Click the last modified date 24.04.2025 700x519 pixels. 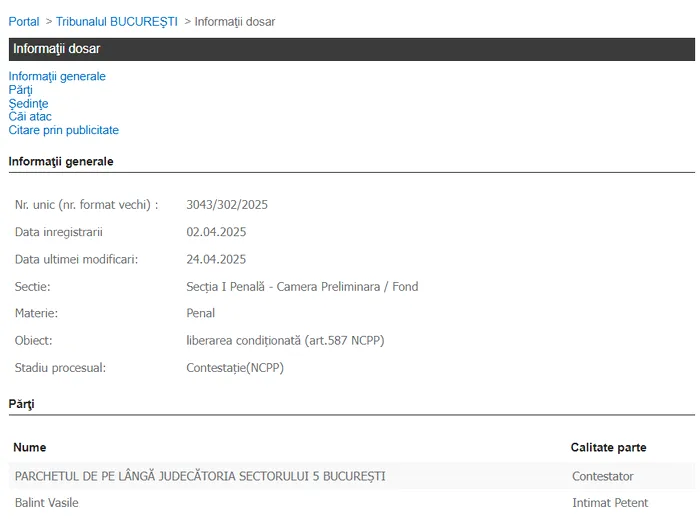pos(216,259)
